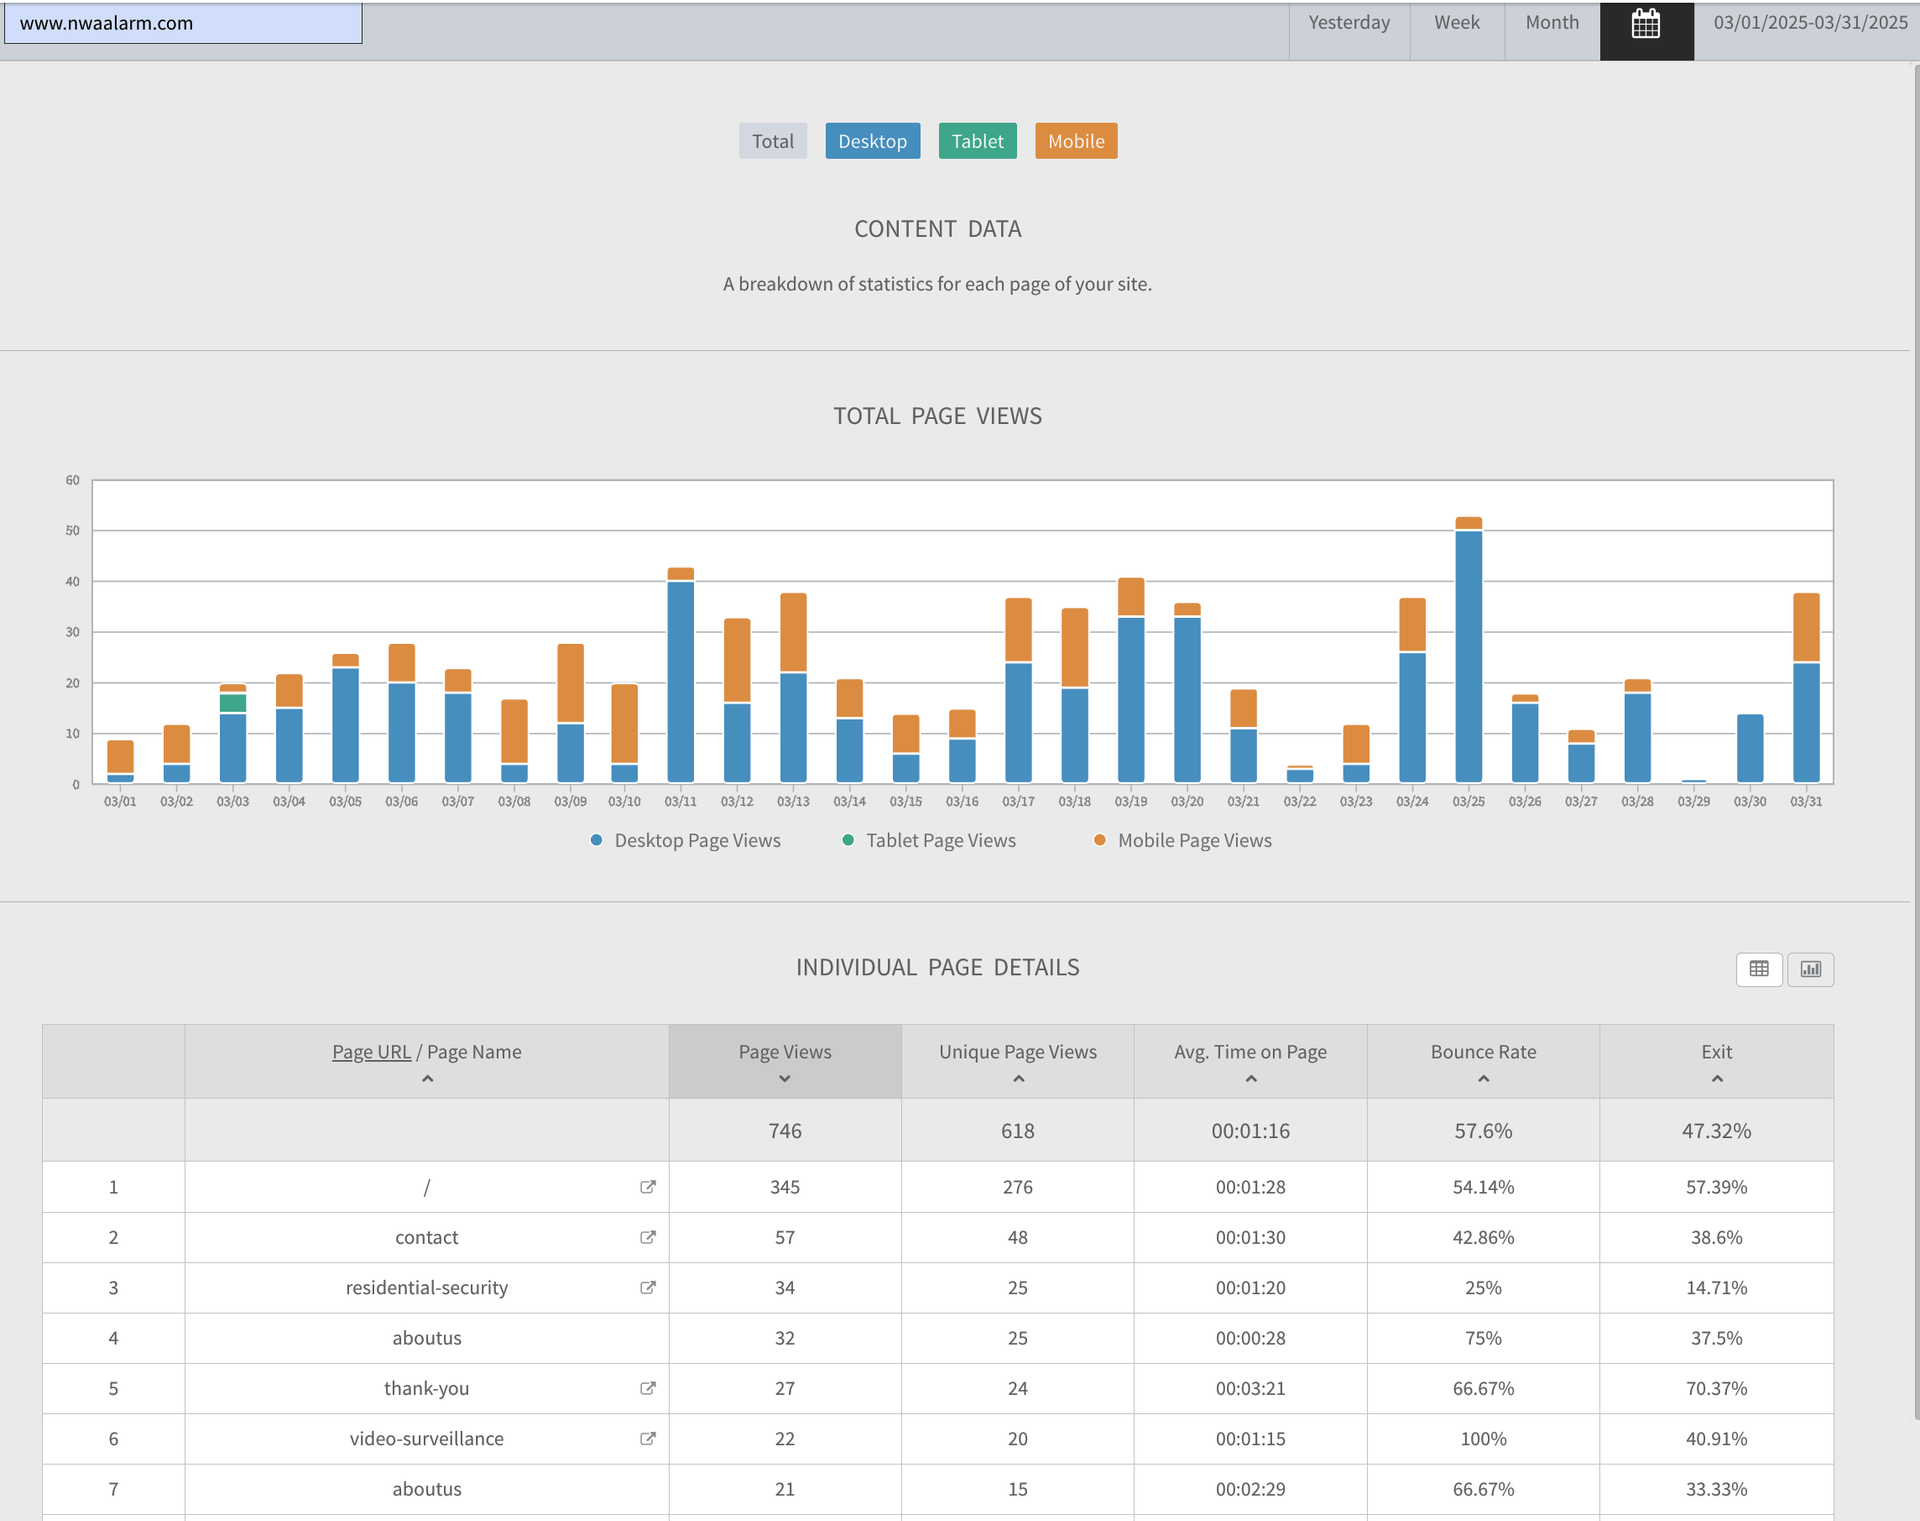The height and width of the screenshot is (1521, 1920).
Task: Sort by Page Views column arrow
Action: click(x=784, y=1079)
